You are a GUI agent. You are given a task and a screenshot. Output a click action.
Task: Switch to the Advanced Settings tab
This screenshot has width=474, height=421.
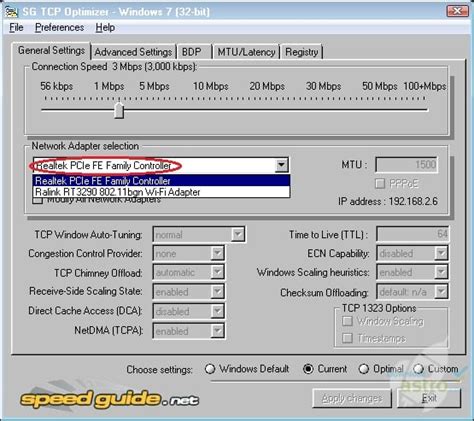[x=133, y=52]
